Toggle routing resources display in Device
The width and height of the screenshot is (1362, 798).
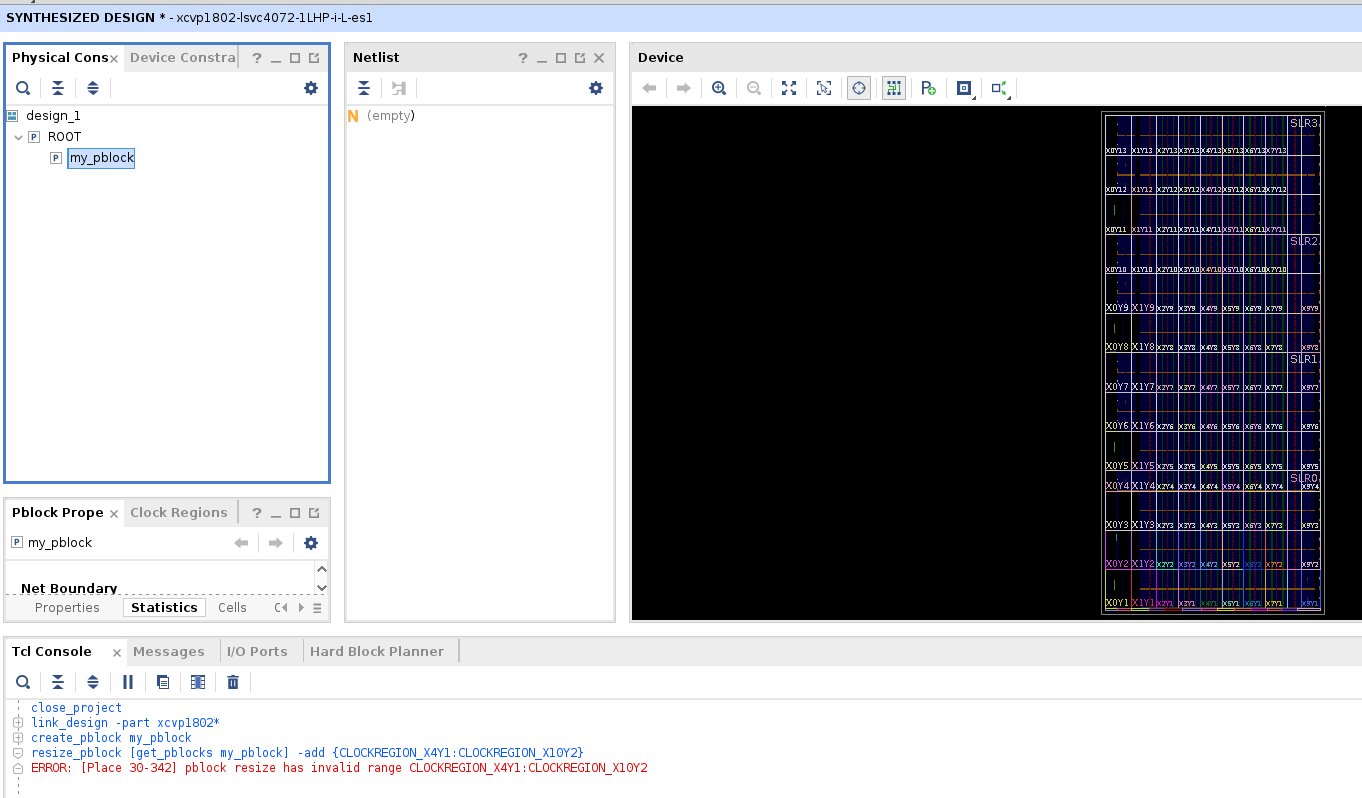point(893,88)
